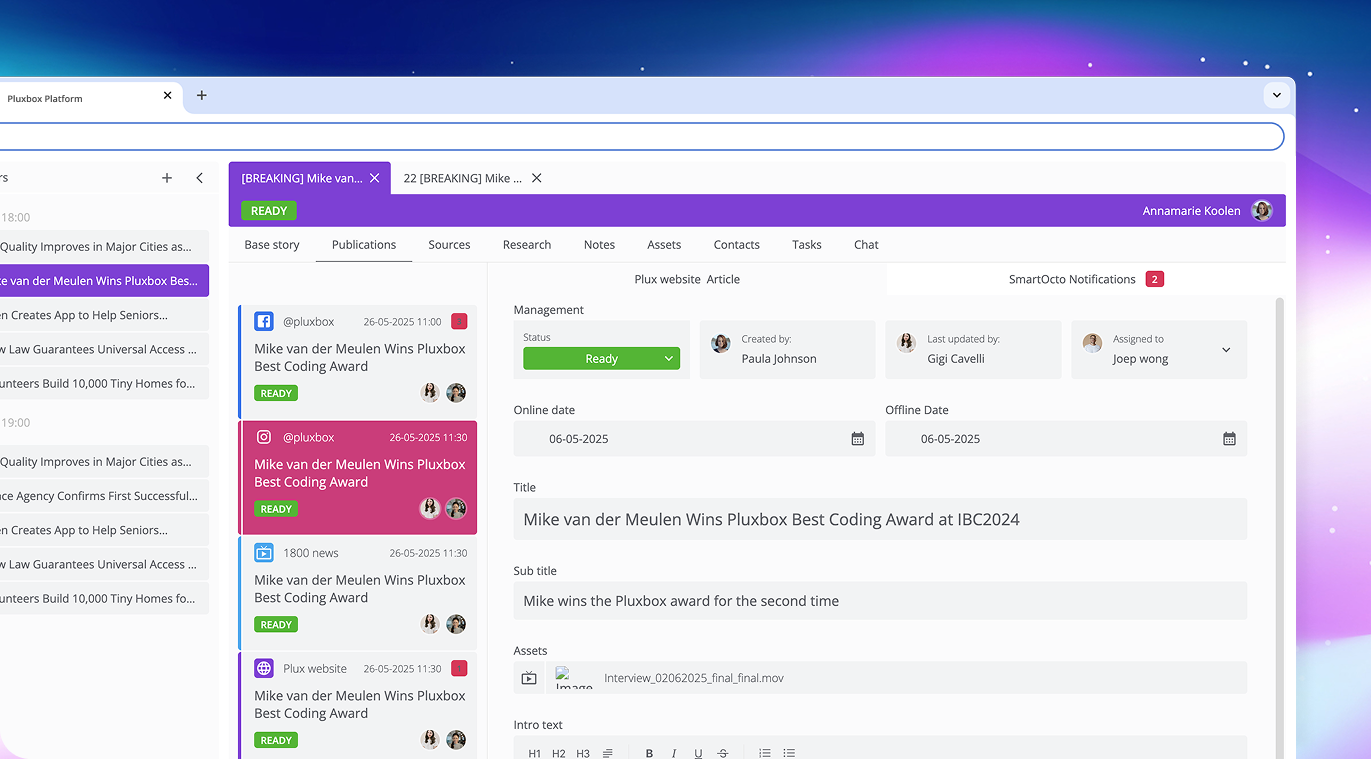Viewport: 1371px width, 759px height.
Task: Open the Online date calendar picker
Action: click(857, 439)
